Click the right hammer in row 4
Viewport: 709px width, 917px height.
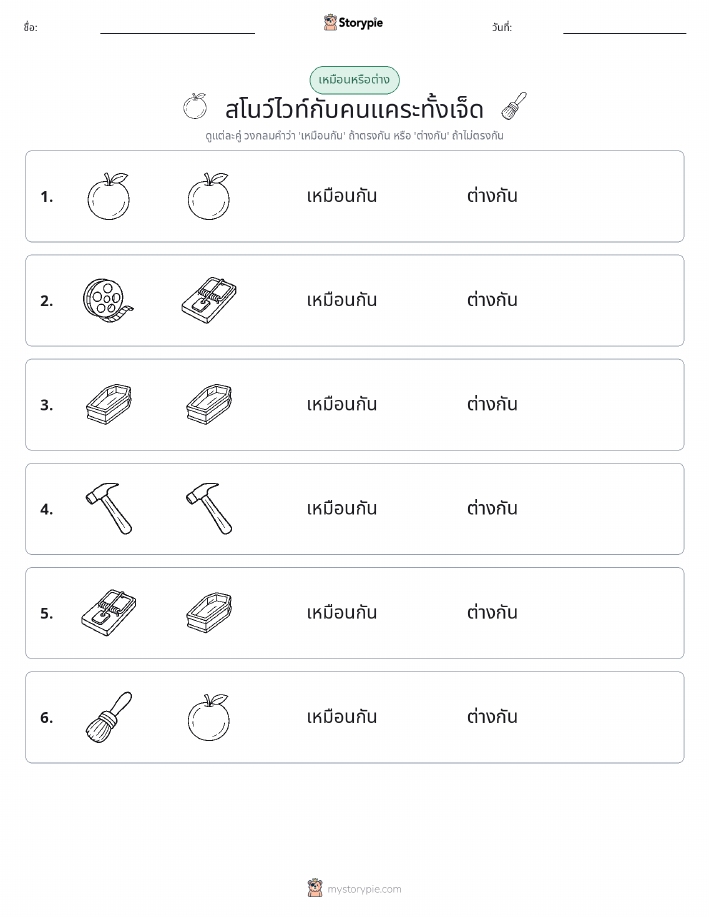(x=209, y=509)
